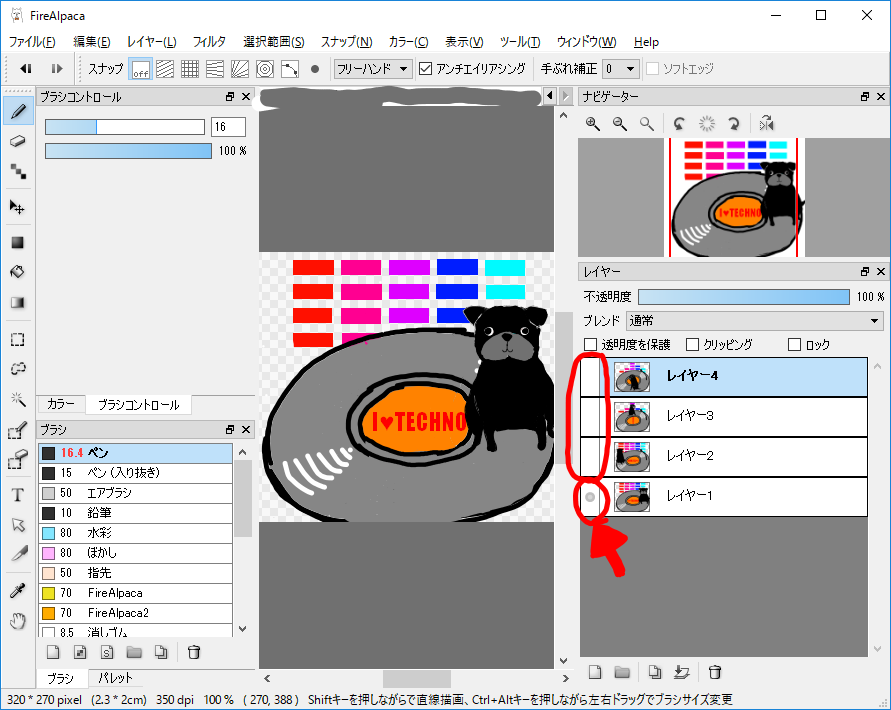Open the 手ぶれ補正 value dropdown
Viewport: 891px width, 710px height.
621,69
